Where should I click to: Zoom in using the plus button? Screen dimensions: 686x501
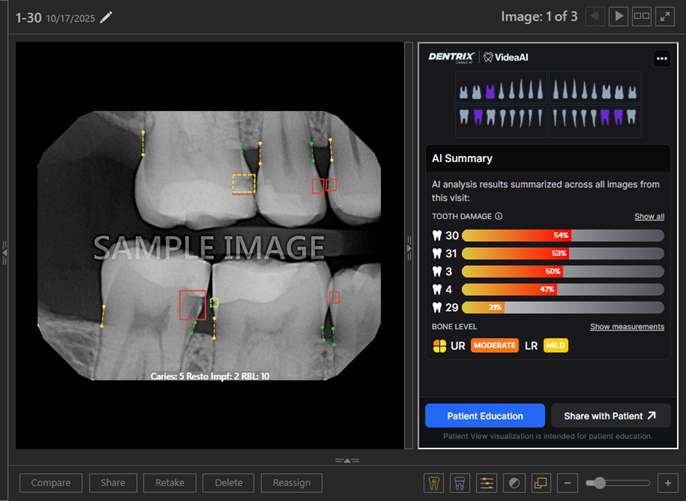click(667, 483)
